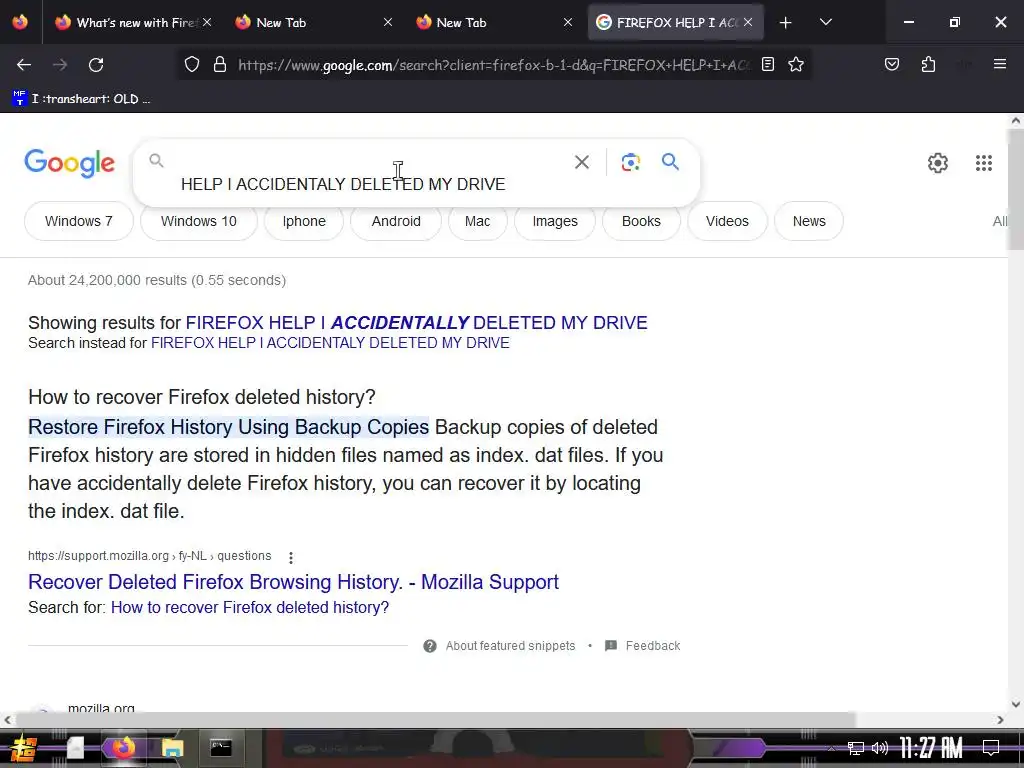
Task: Switch to News results
Action: [808, 221]
